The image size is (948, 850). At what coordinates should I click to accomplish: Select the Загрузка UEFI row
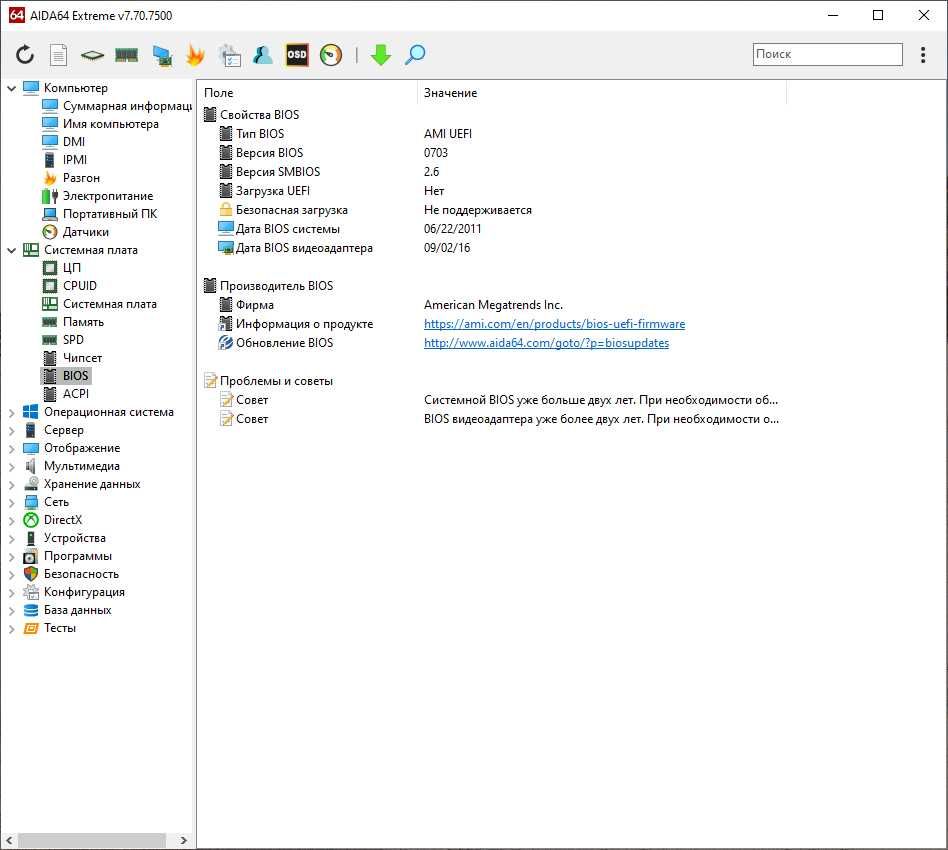pyautogui.click(x=492, y=191)
